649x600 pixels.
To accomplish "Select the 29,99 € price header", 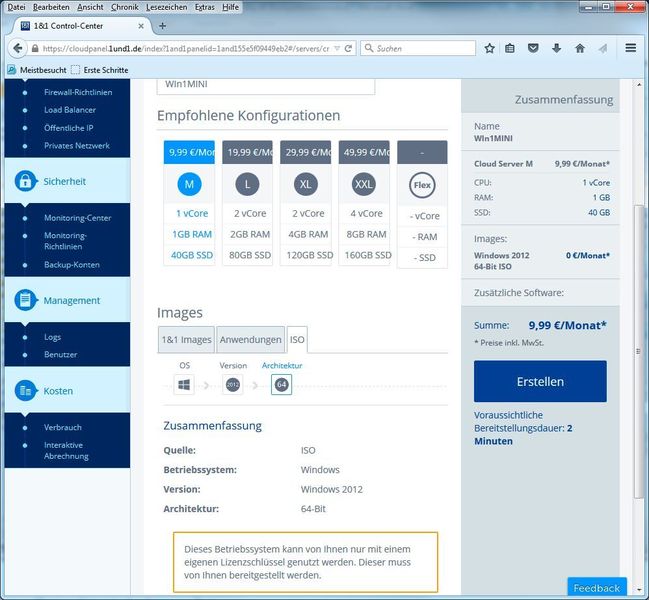I will [305, 152].
